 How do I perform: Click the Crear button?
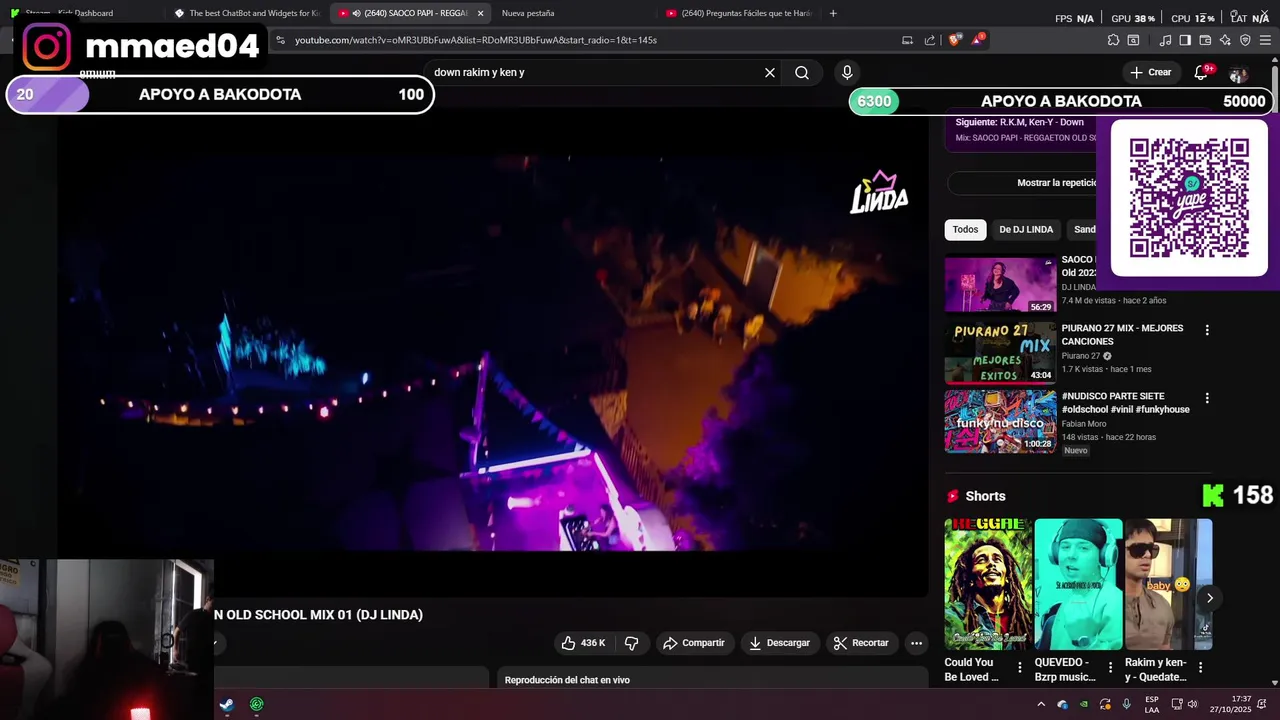coord(1151,72)
